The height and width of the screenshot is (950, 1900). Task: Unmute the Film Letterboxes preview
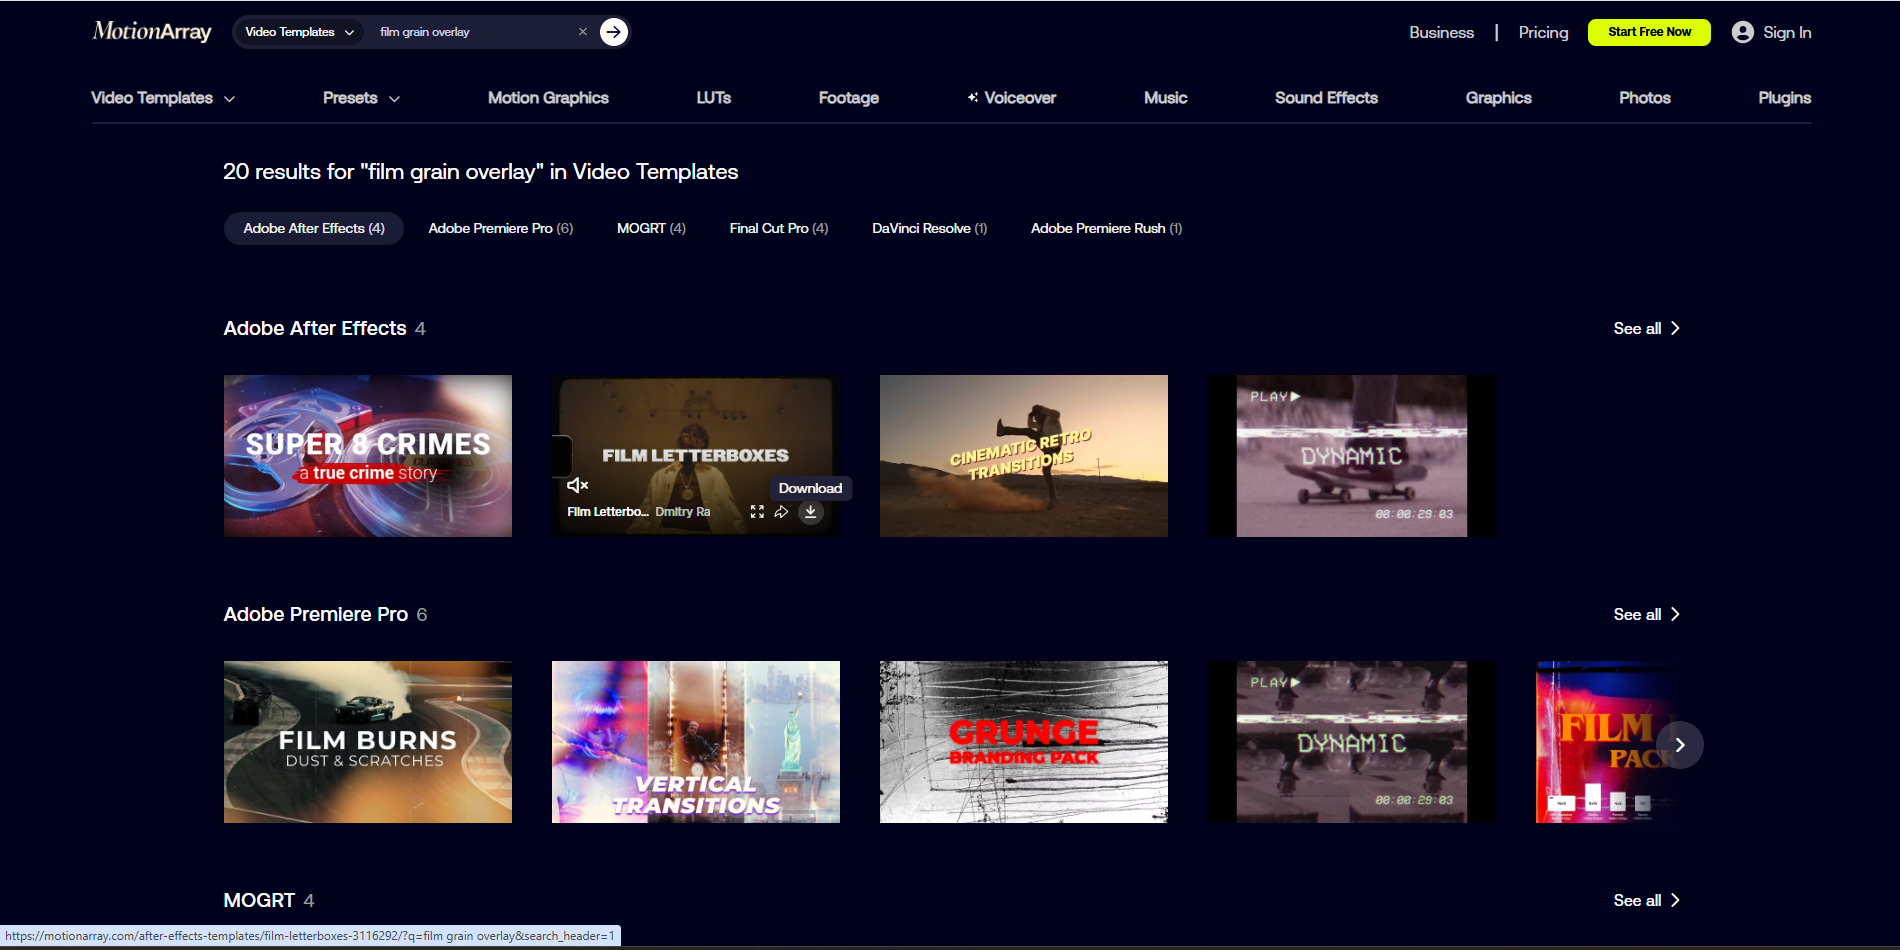click(577, 485)
